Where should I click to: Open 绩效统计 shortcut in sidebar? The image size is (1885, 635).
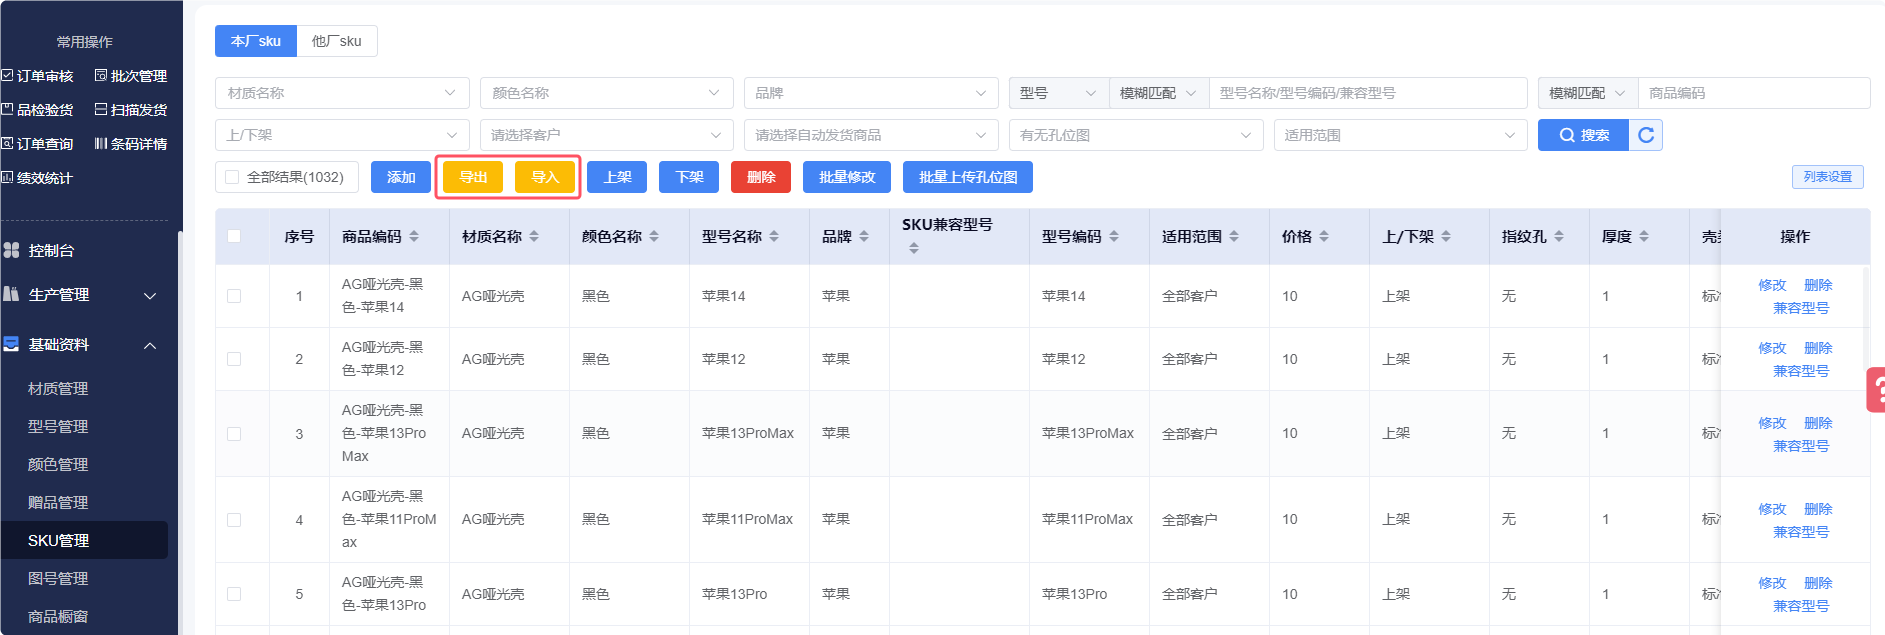pos(38,178)
